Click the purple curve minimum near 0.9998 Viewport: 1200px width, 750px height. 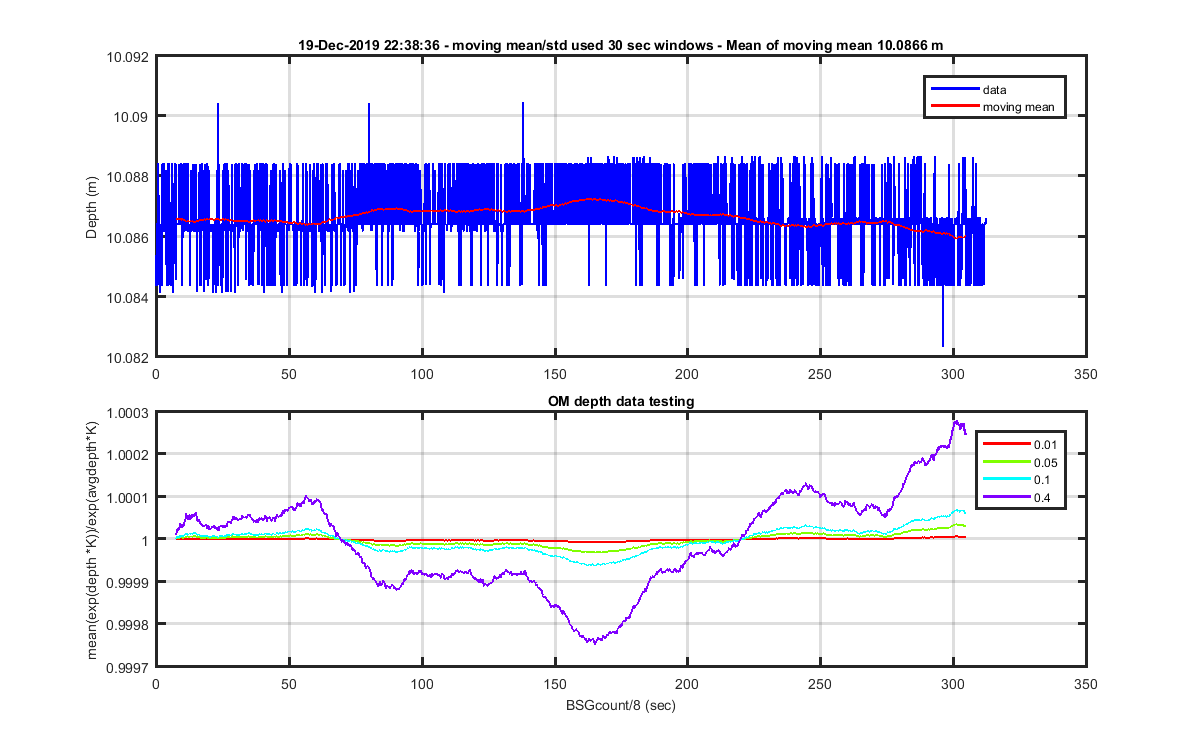pyautogui.click(x=593, y=641)
